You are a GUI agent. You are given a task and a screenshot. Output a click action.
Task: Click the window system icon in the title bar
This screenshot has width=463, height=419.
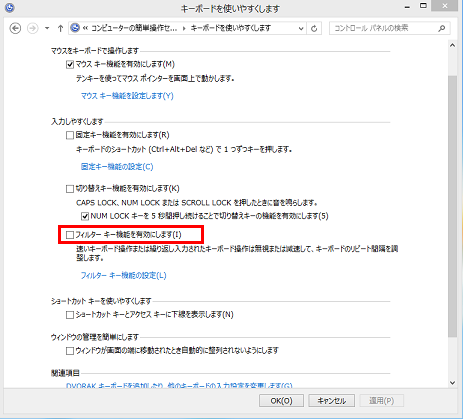coord(10,7)
